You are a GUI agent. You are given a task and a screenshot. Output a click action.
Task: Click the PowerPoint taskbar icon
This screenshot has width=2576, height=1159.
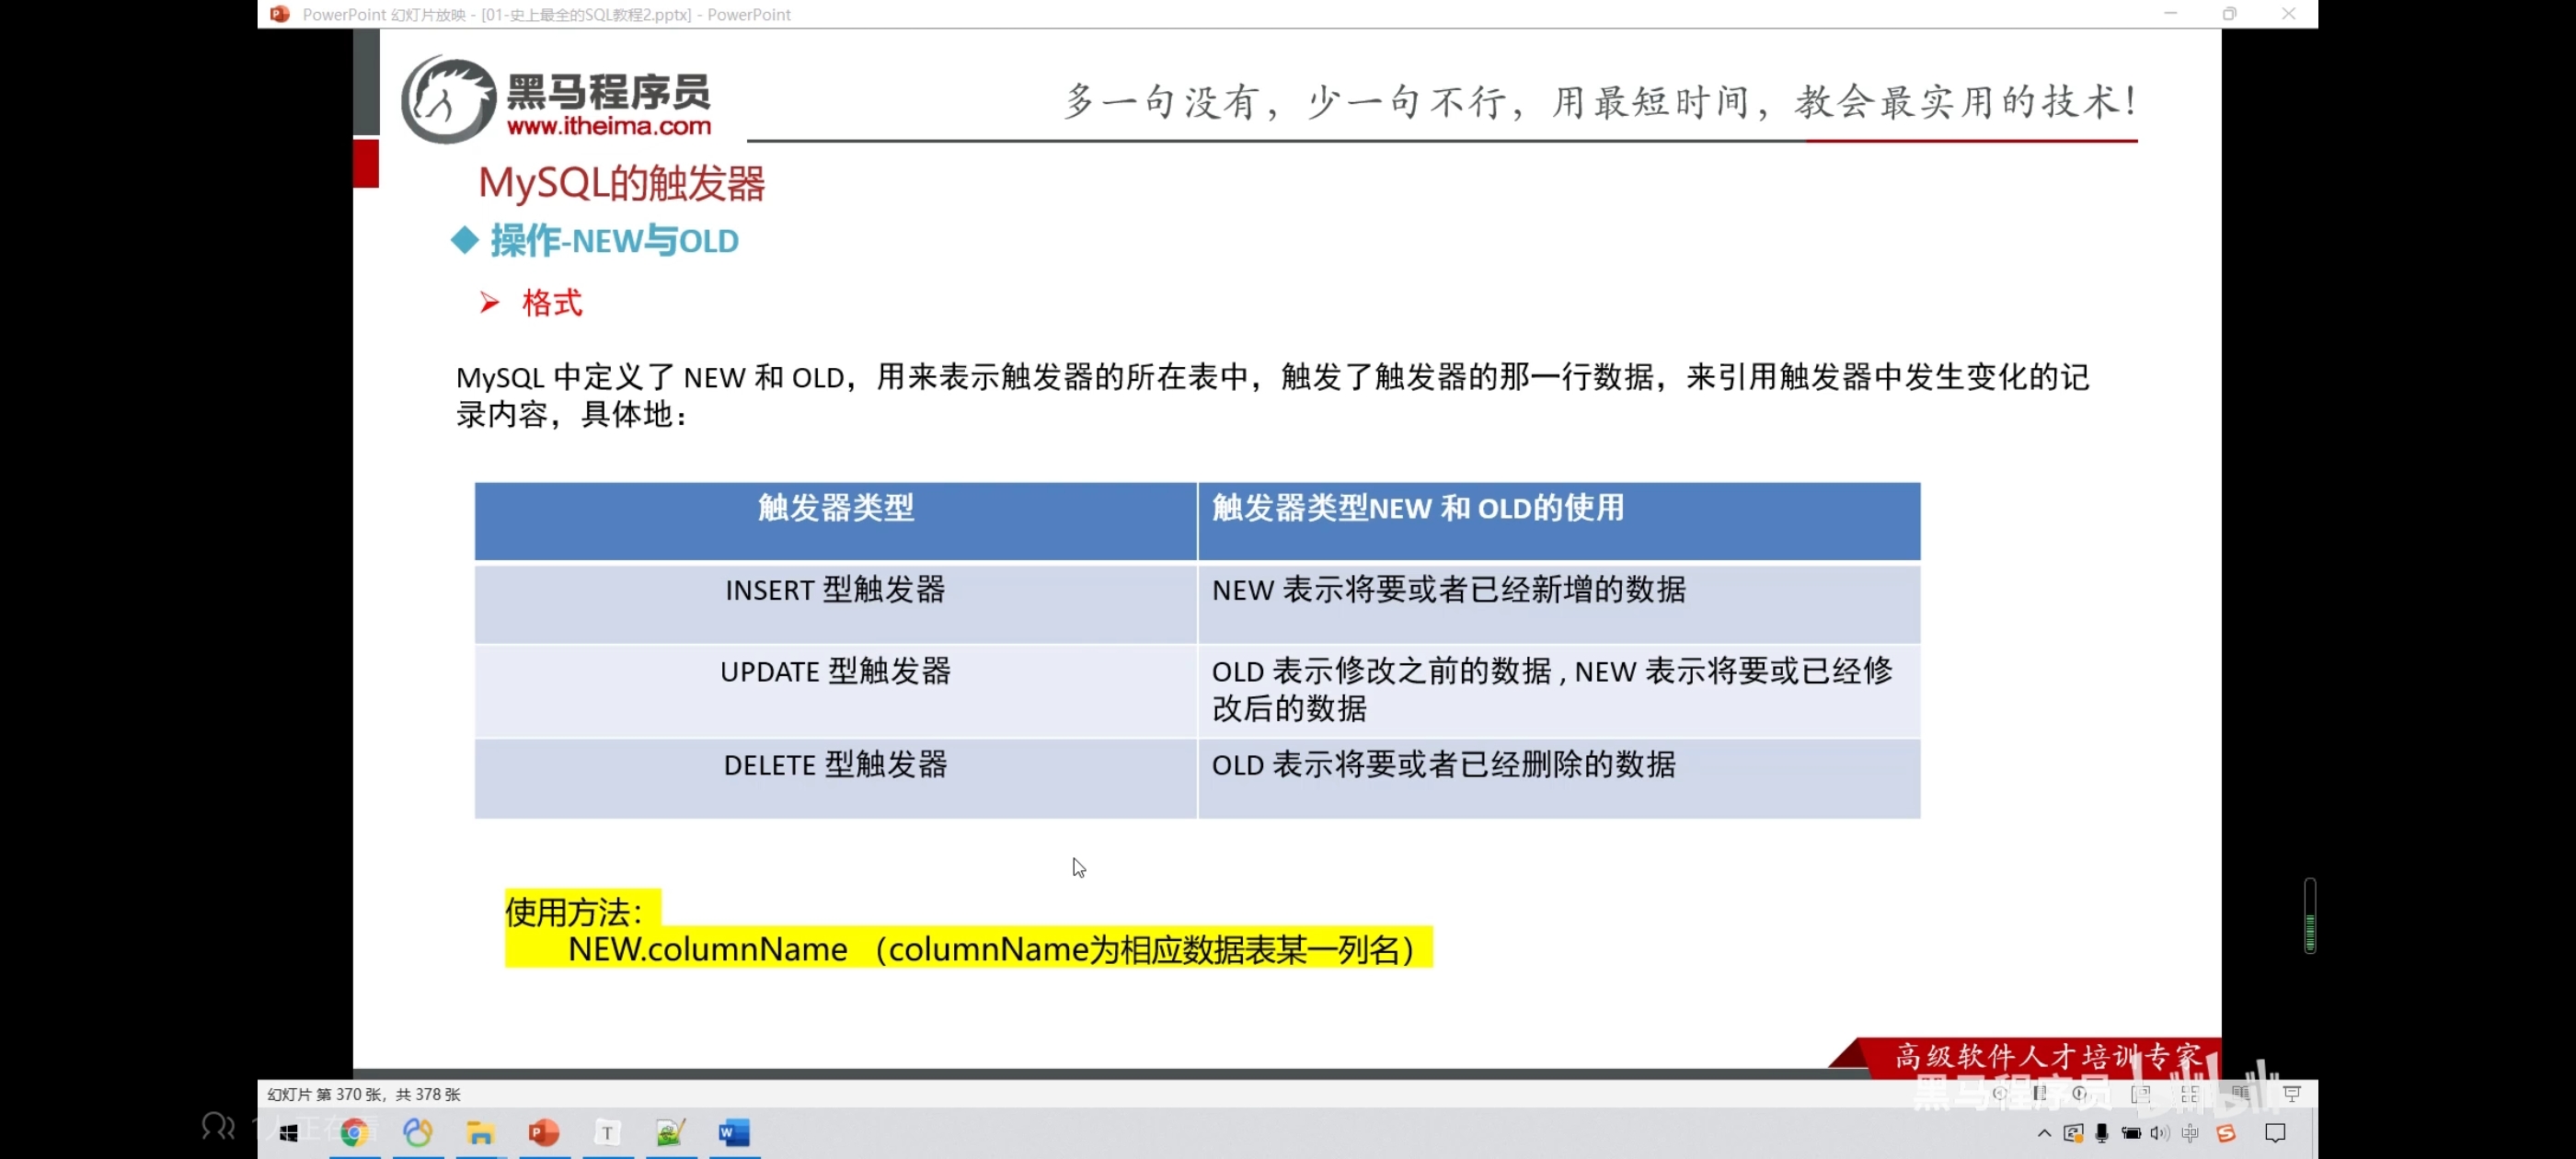coord(544,1133)
